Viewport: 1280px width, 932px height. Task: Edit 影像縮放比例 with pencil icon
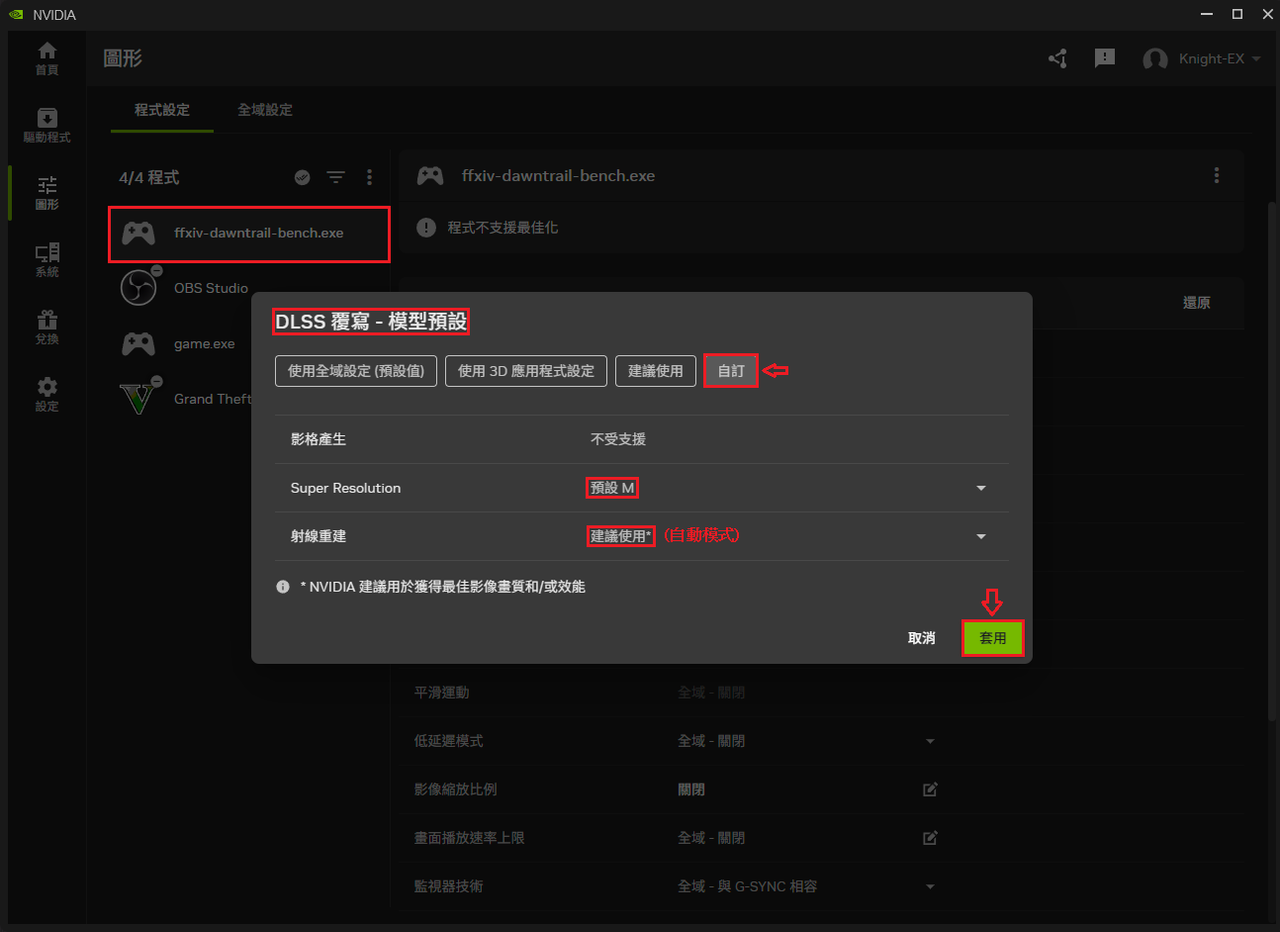[x=930, y=789]
